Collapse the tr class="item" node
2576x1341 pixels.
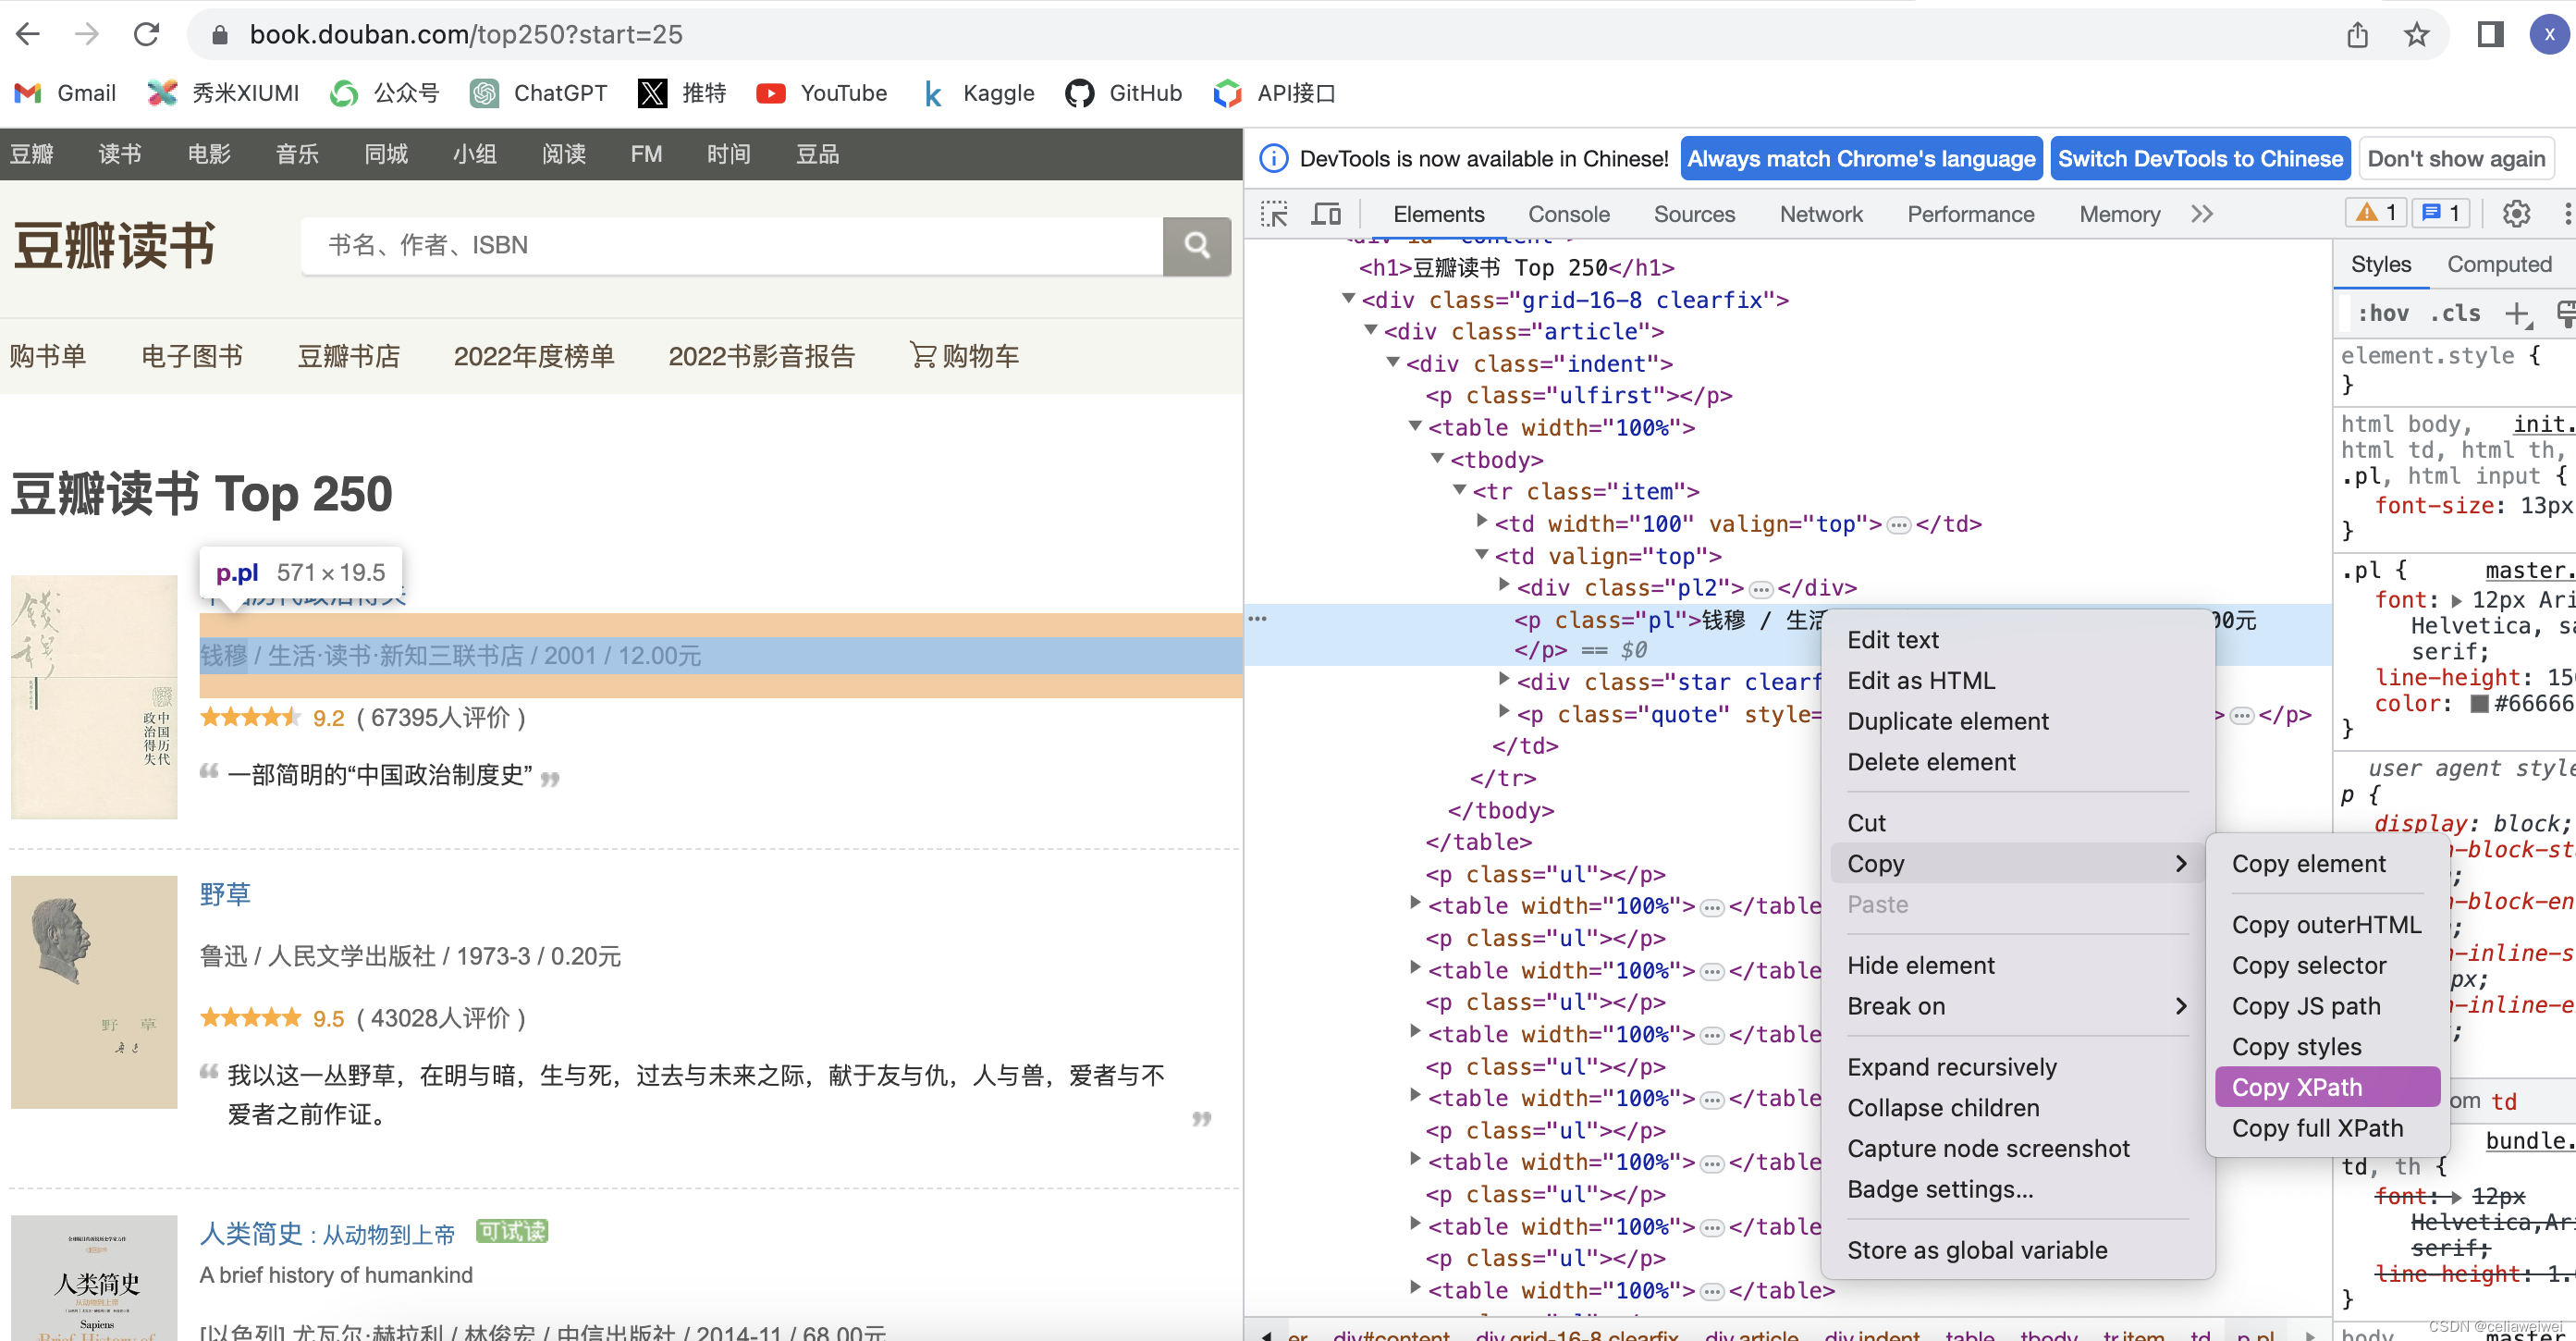(x=1460, y=490)
